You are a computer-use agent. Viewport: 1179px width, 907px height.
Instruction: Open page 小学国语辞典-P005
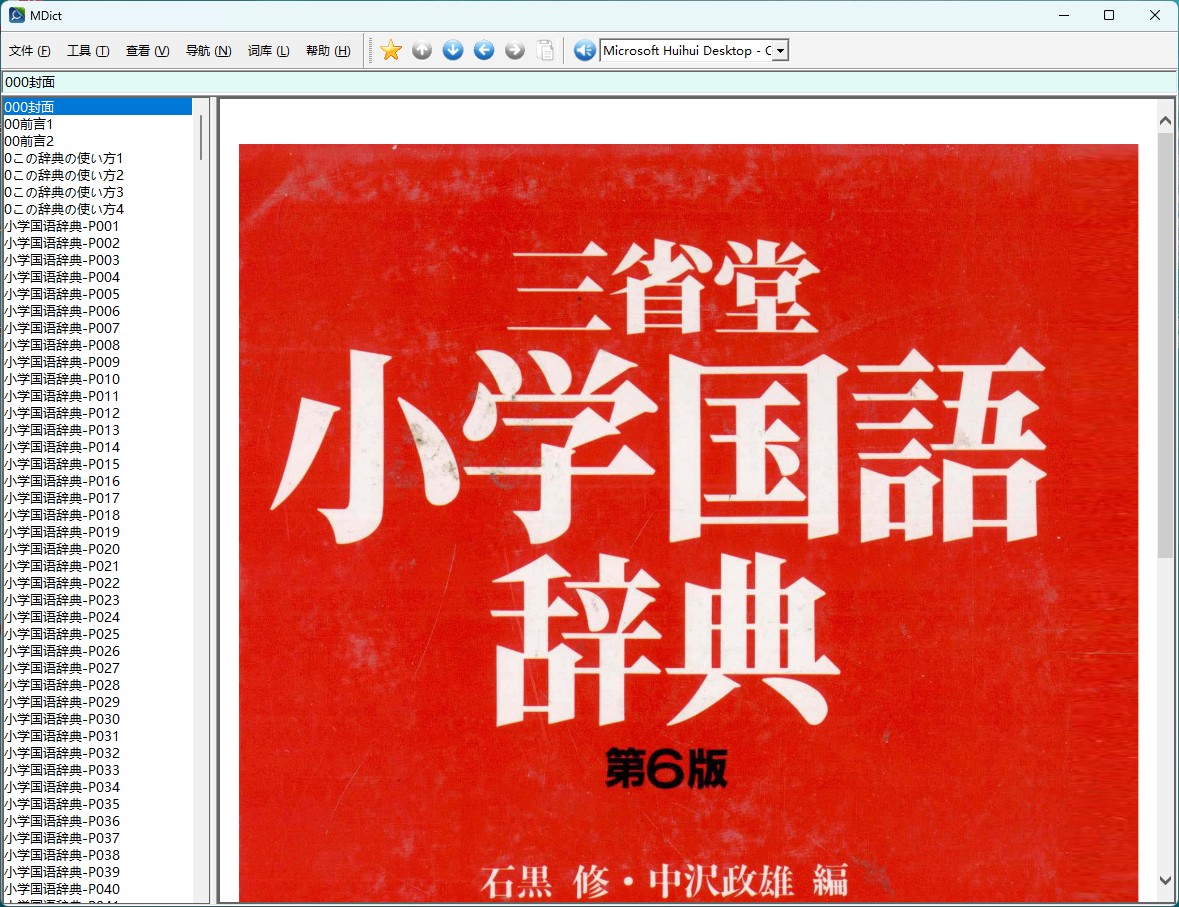click(98, 294)
